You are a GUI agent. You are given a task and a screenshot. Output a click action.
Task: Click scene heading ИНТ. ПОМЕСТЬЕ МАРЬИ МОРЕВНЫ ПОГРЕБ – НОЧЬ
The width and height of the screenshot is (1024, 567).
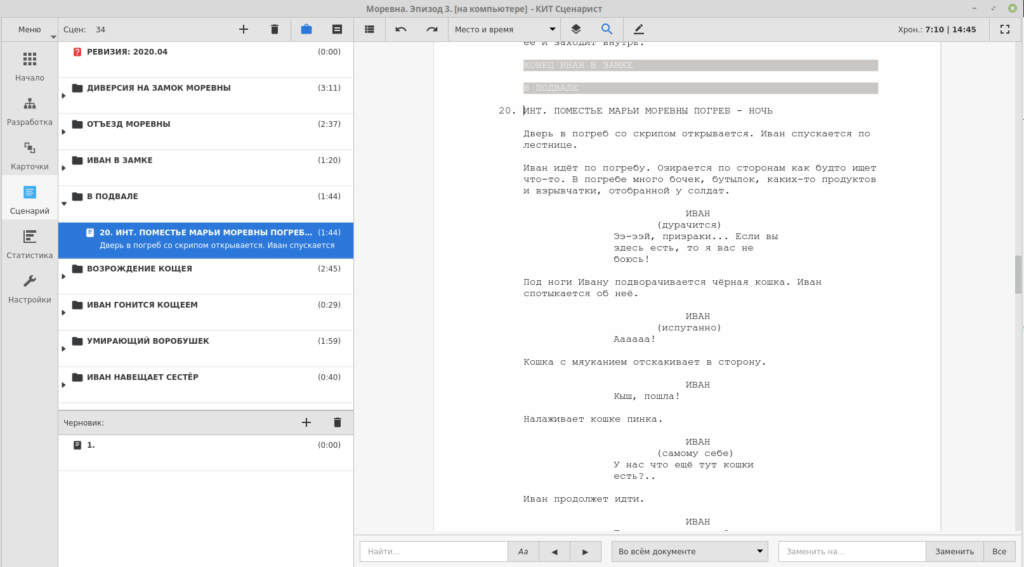(647, 111)
